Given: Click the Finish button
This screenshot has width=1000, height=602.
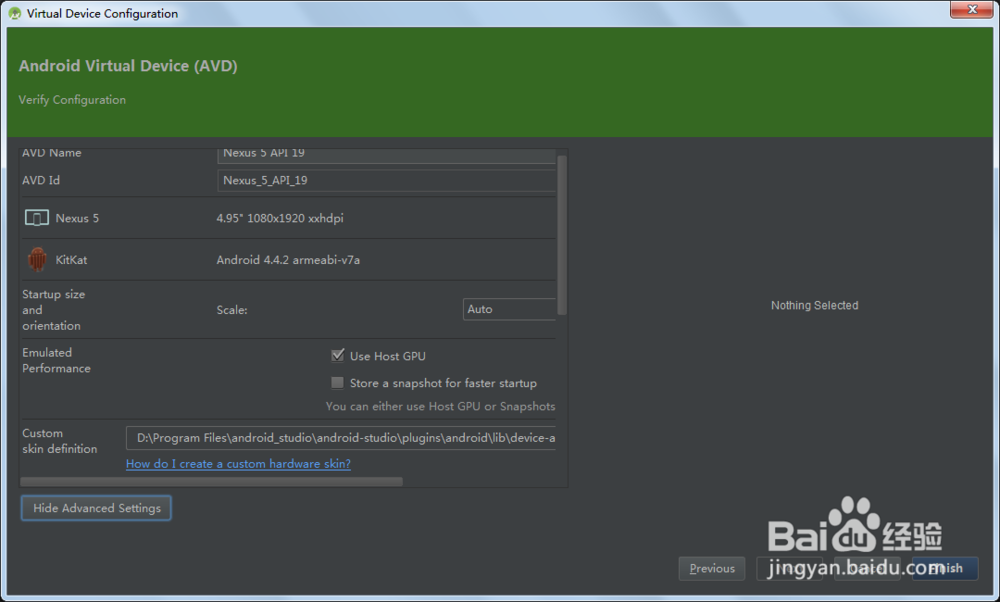Looking at the screenshot, I should click(x=945, y=568).
